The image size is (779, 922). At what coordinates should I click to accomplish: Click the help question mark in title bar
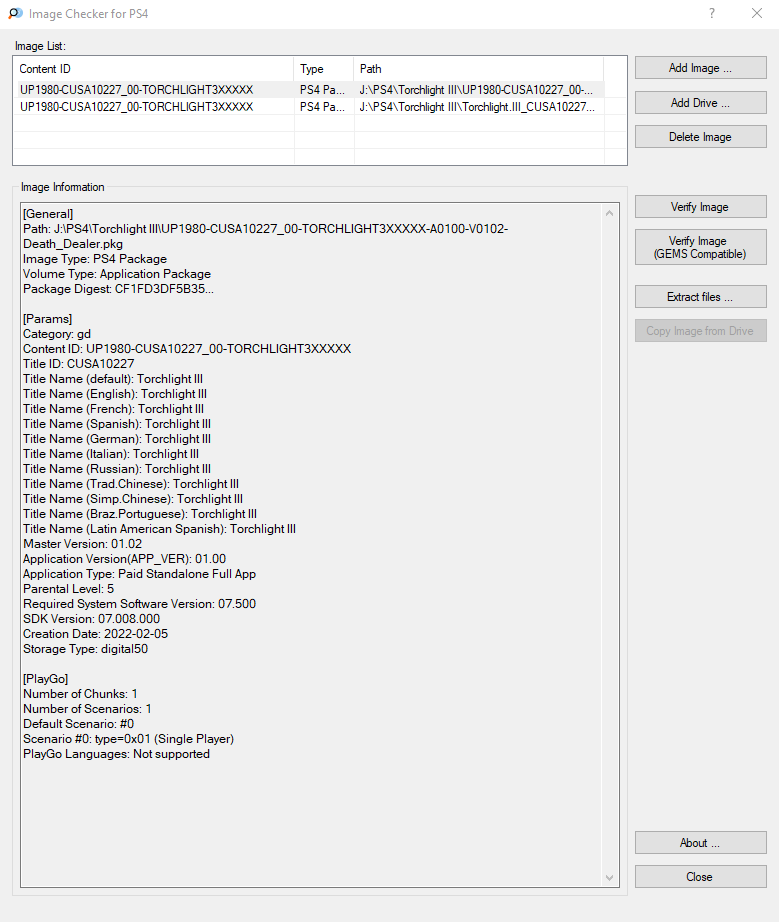click(712, 13)
